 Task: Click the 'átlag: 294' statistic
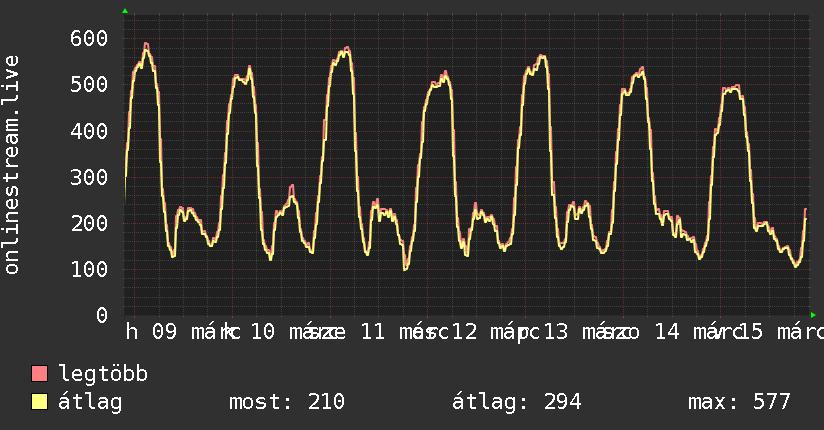click(517, 402)
